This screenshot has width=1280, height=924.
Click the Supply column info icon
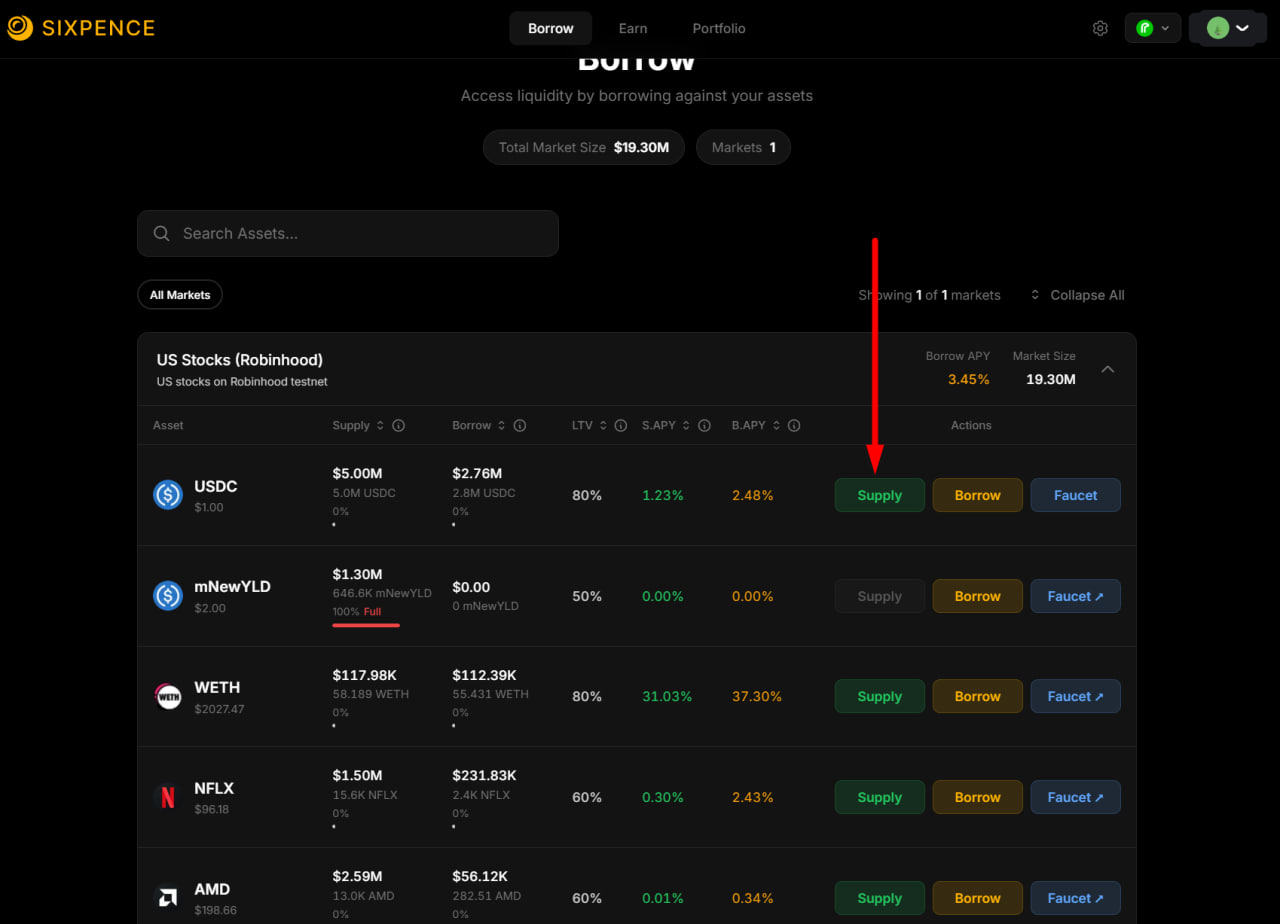pos(398,425)
